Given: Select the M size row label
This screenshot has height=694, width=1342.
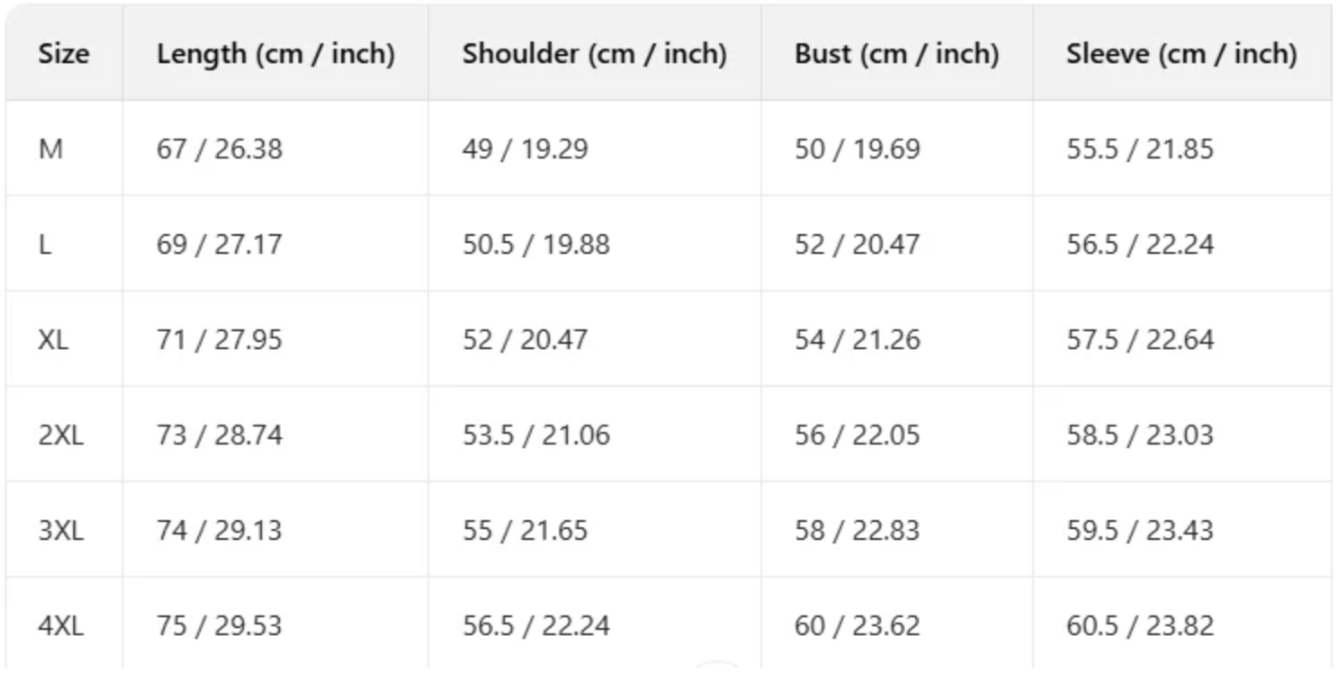Looking at the screenshot, I should pos(50,149).
